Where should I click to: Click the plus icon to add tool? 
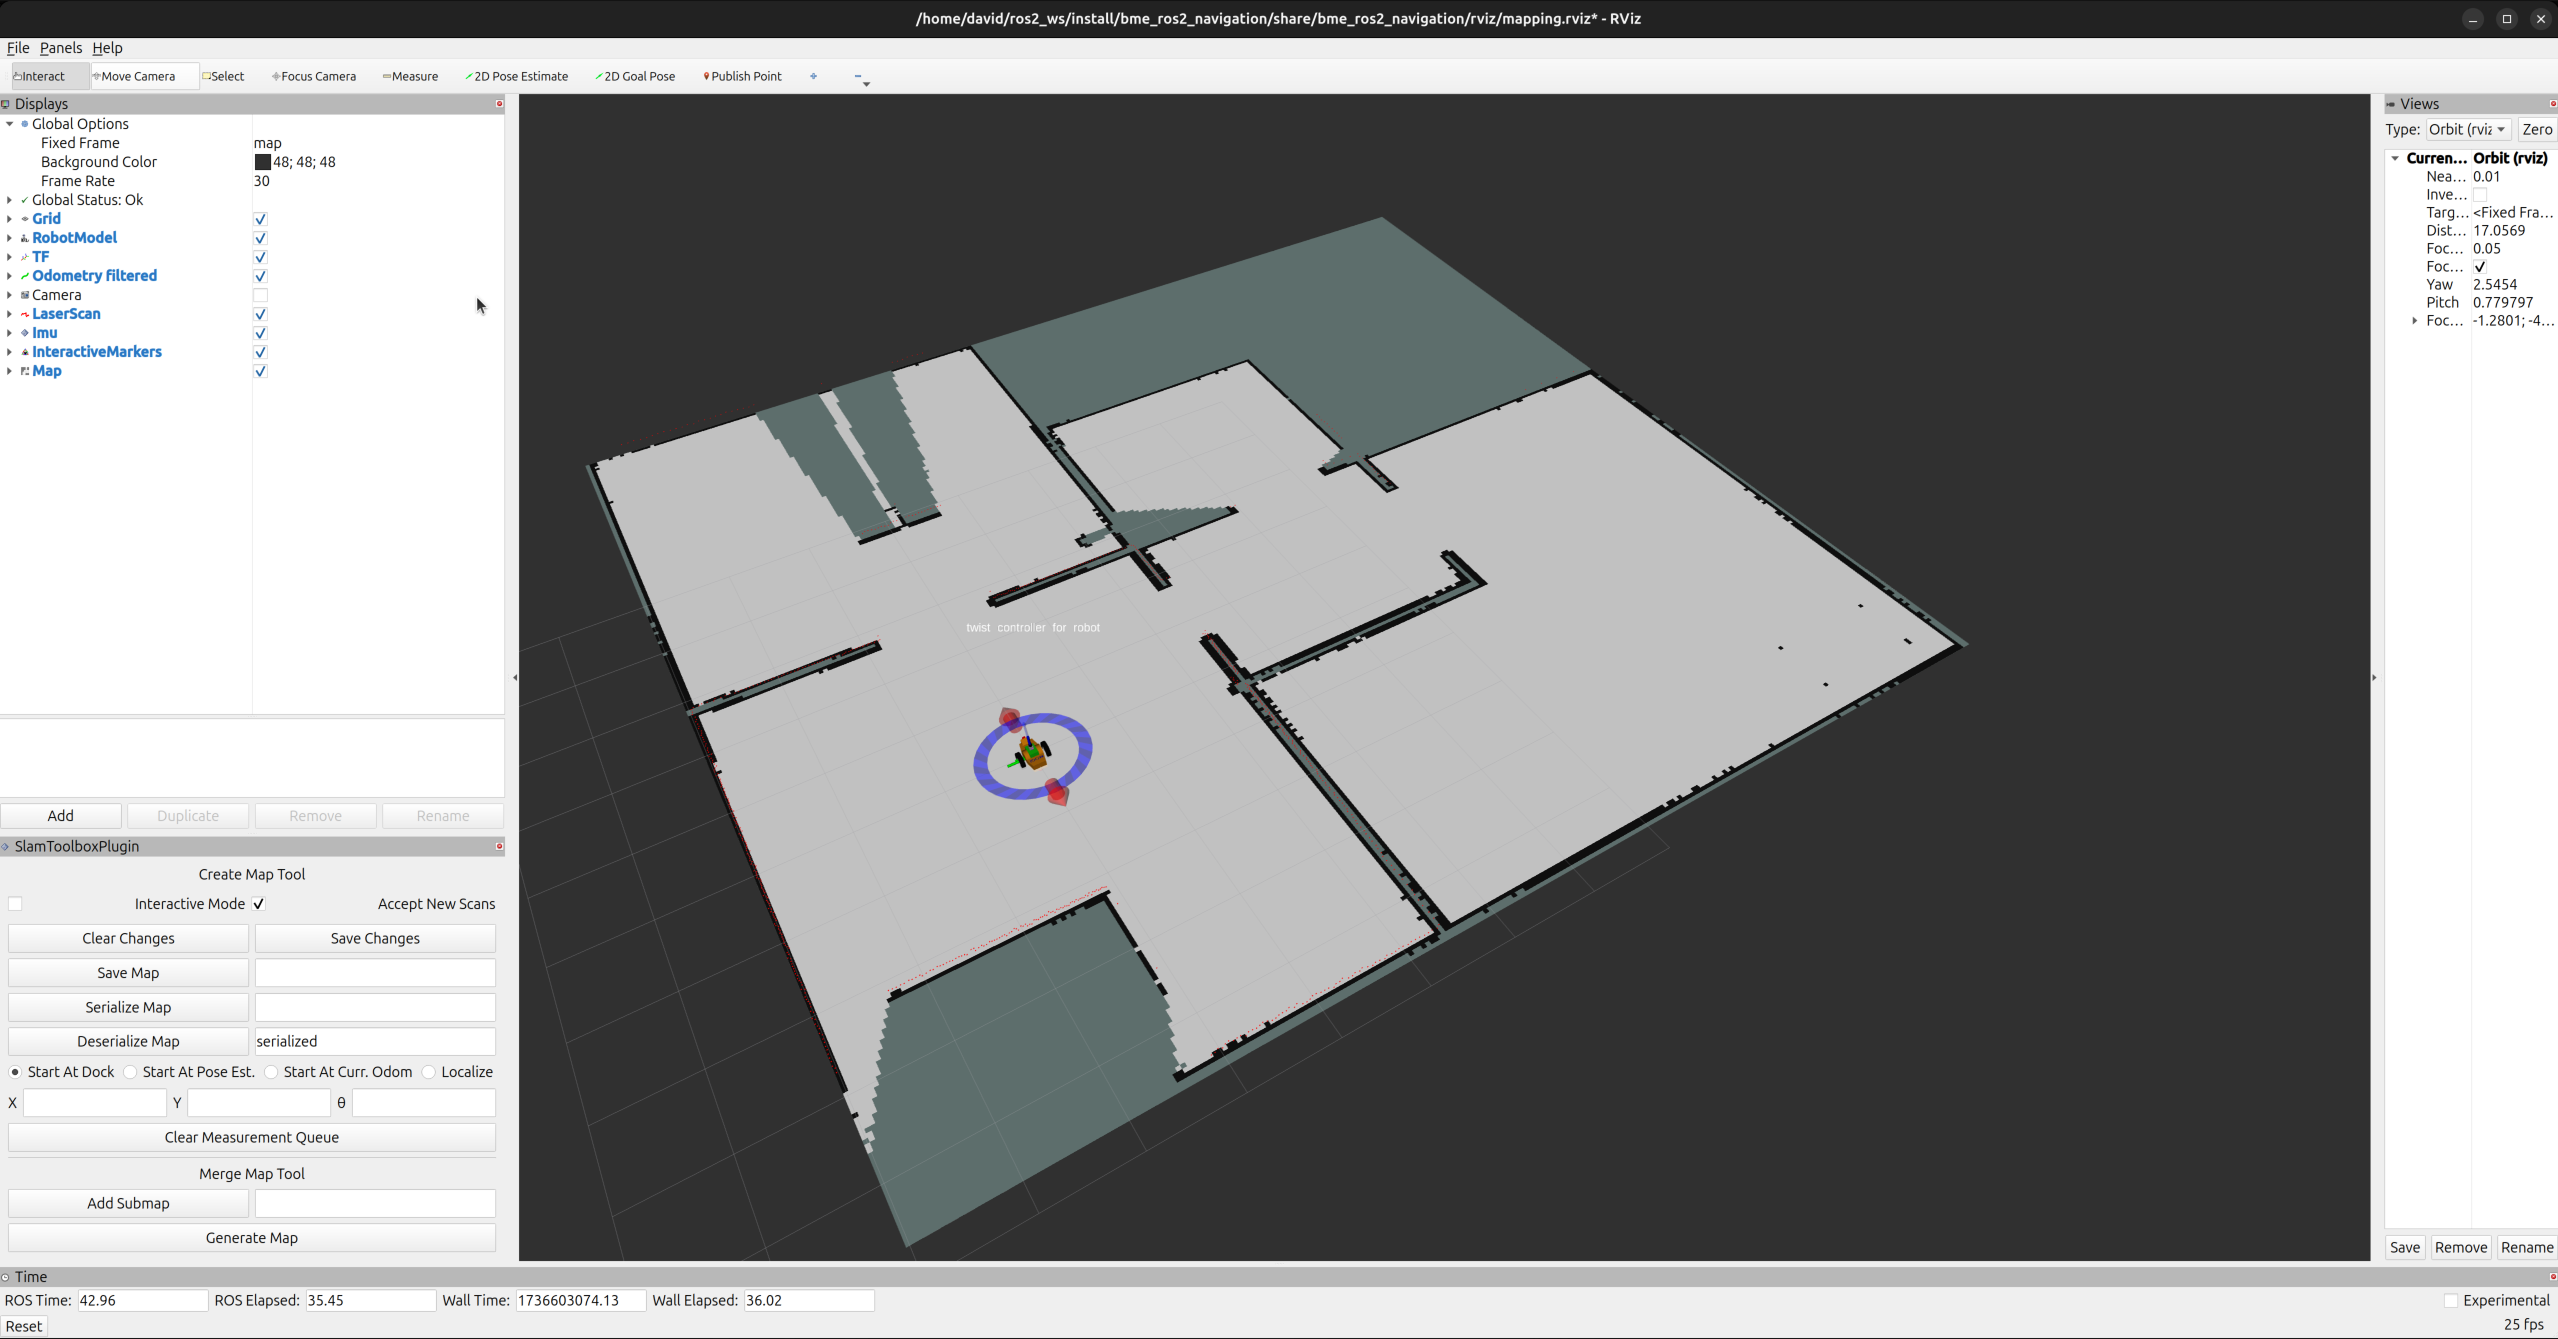(813, 76)
